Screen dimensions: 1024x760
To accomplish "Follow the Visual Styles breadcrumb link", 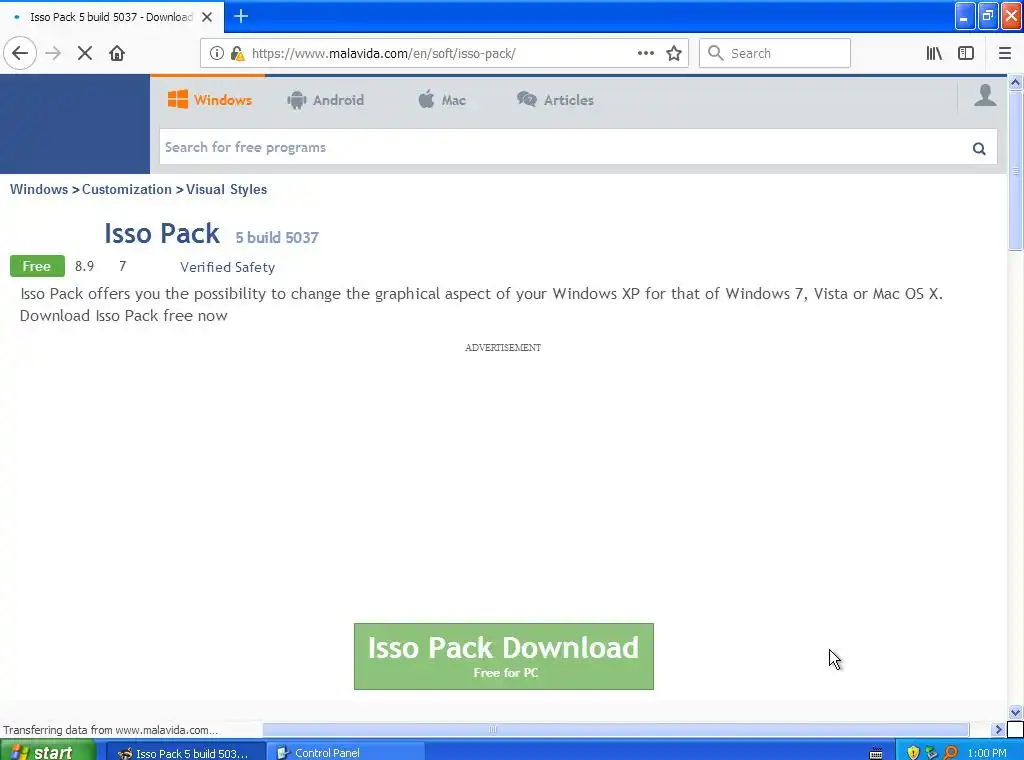I will click(x=227, y=189).
